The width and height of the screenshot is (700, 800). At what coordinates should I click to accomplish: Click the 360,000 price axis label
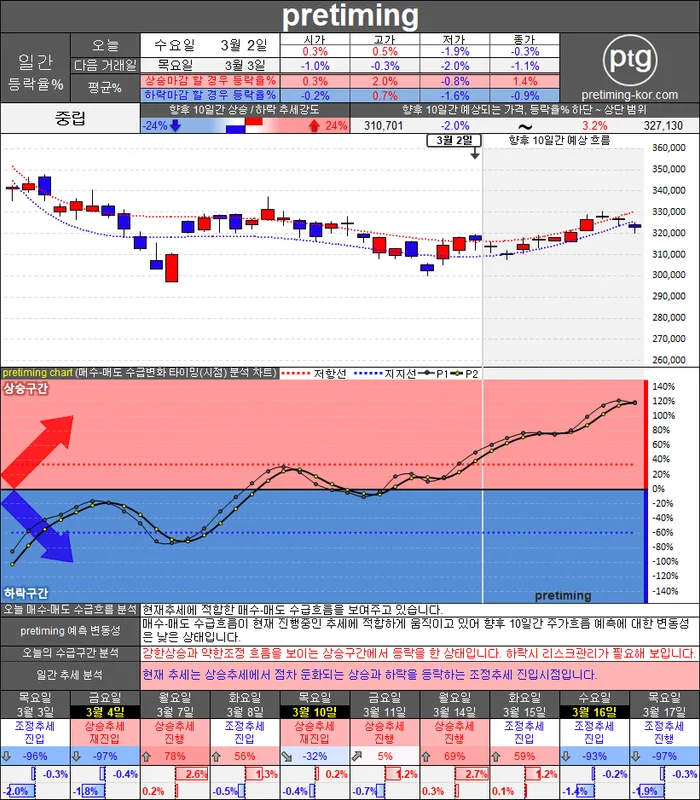(669, 148)
